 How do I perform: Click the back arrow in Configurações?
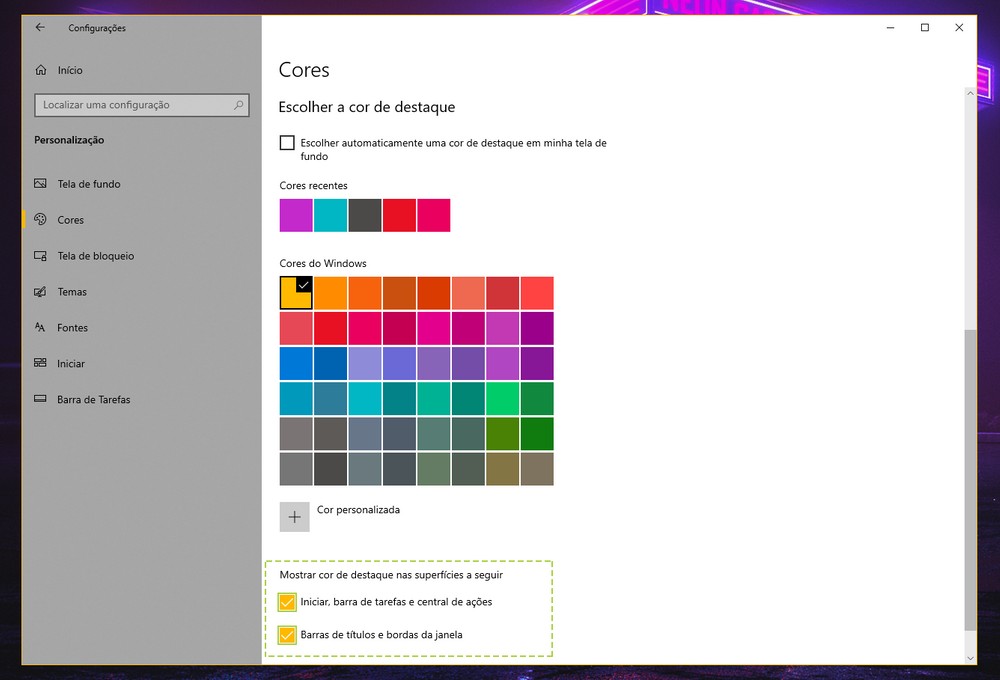click(40, 28)
